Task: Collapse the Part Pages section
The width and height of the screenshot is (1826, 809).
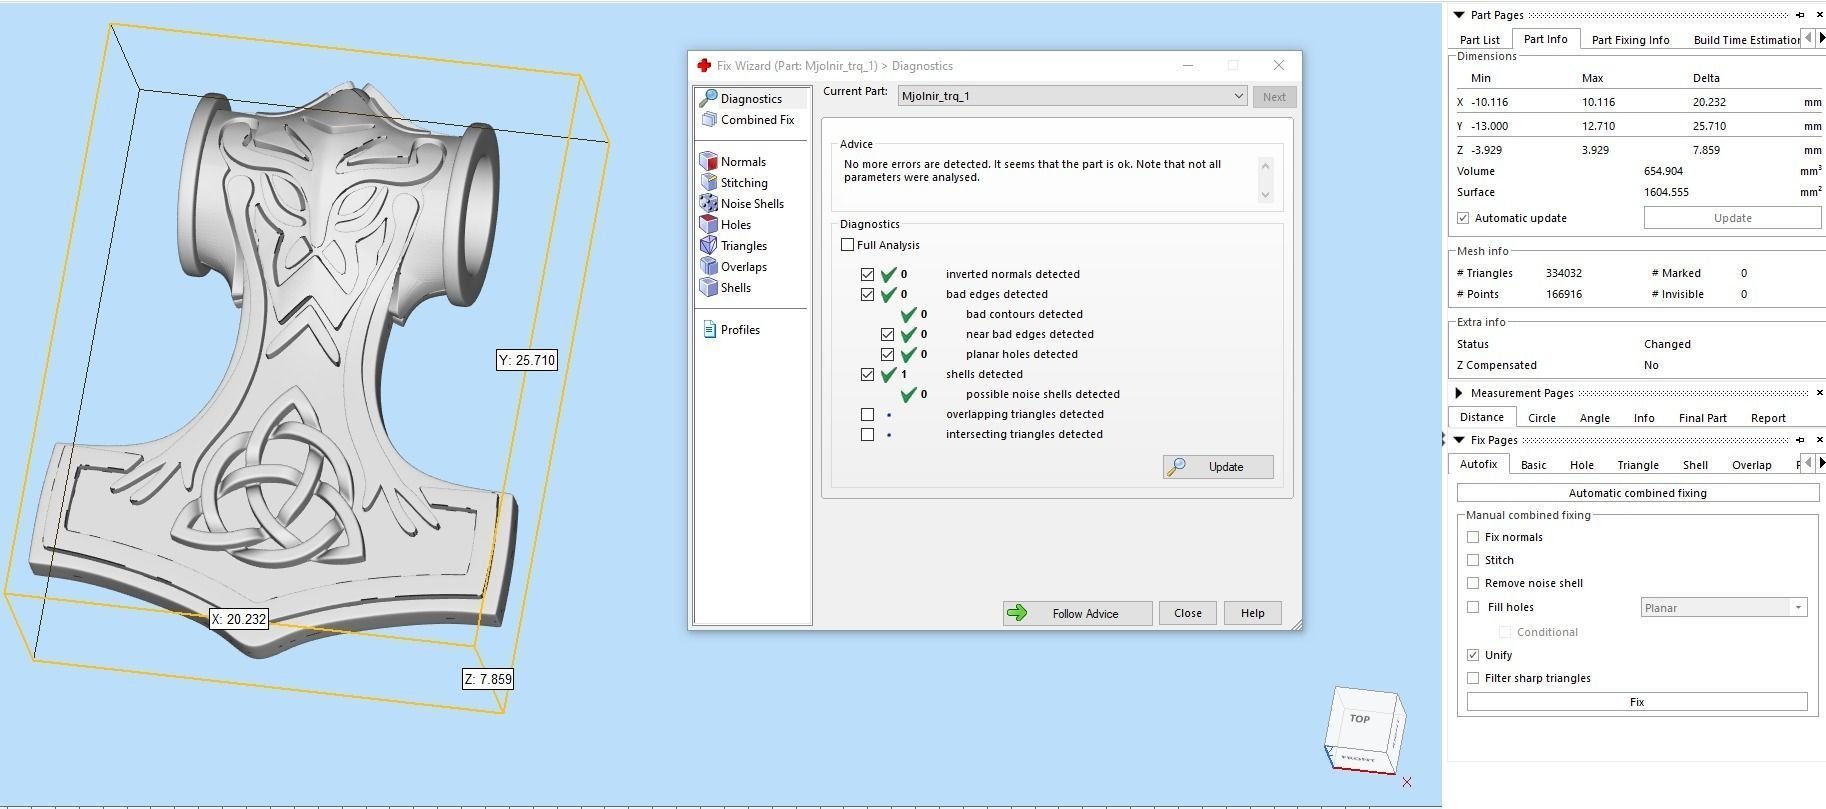Action: click(1458, 15)
